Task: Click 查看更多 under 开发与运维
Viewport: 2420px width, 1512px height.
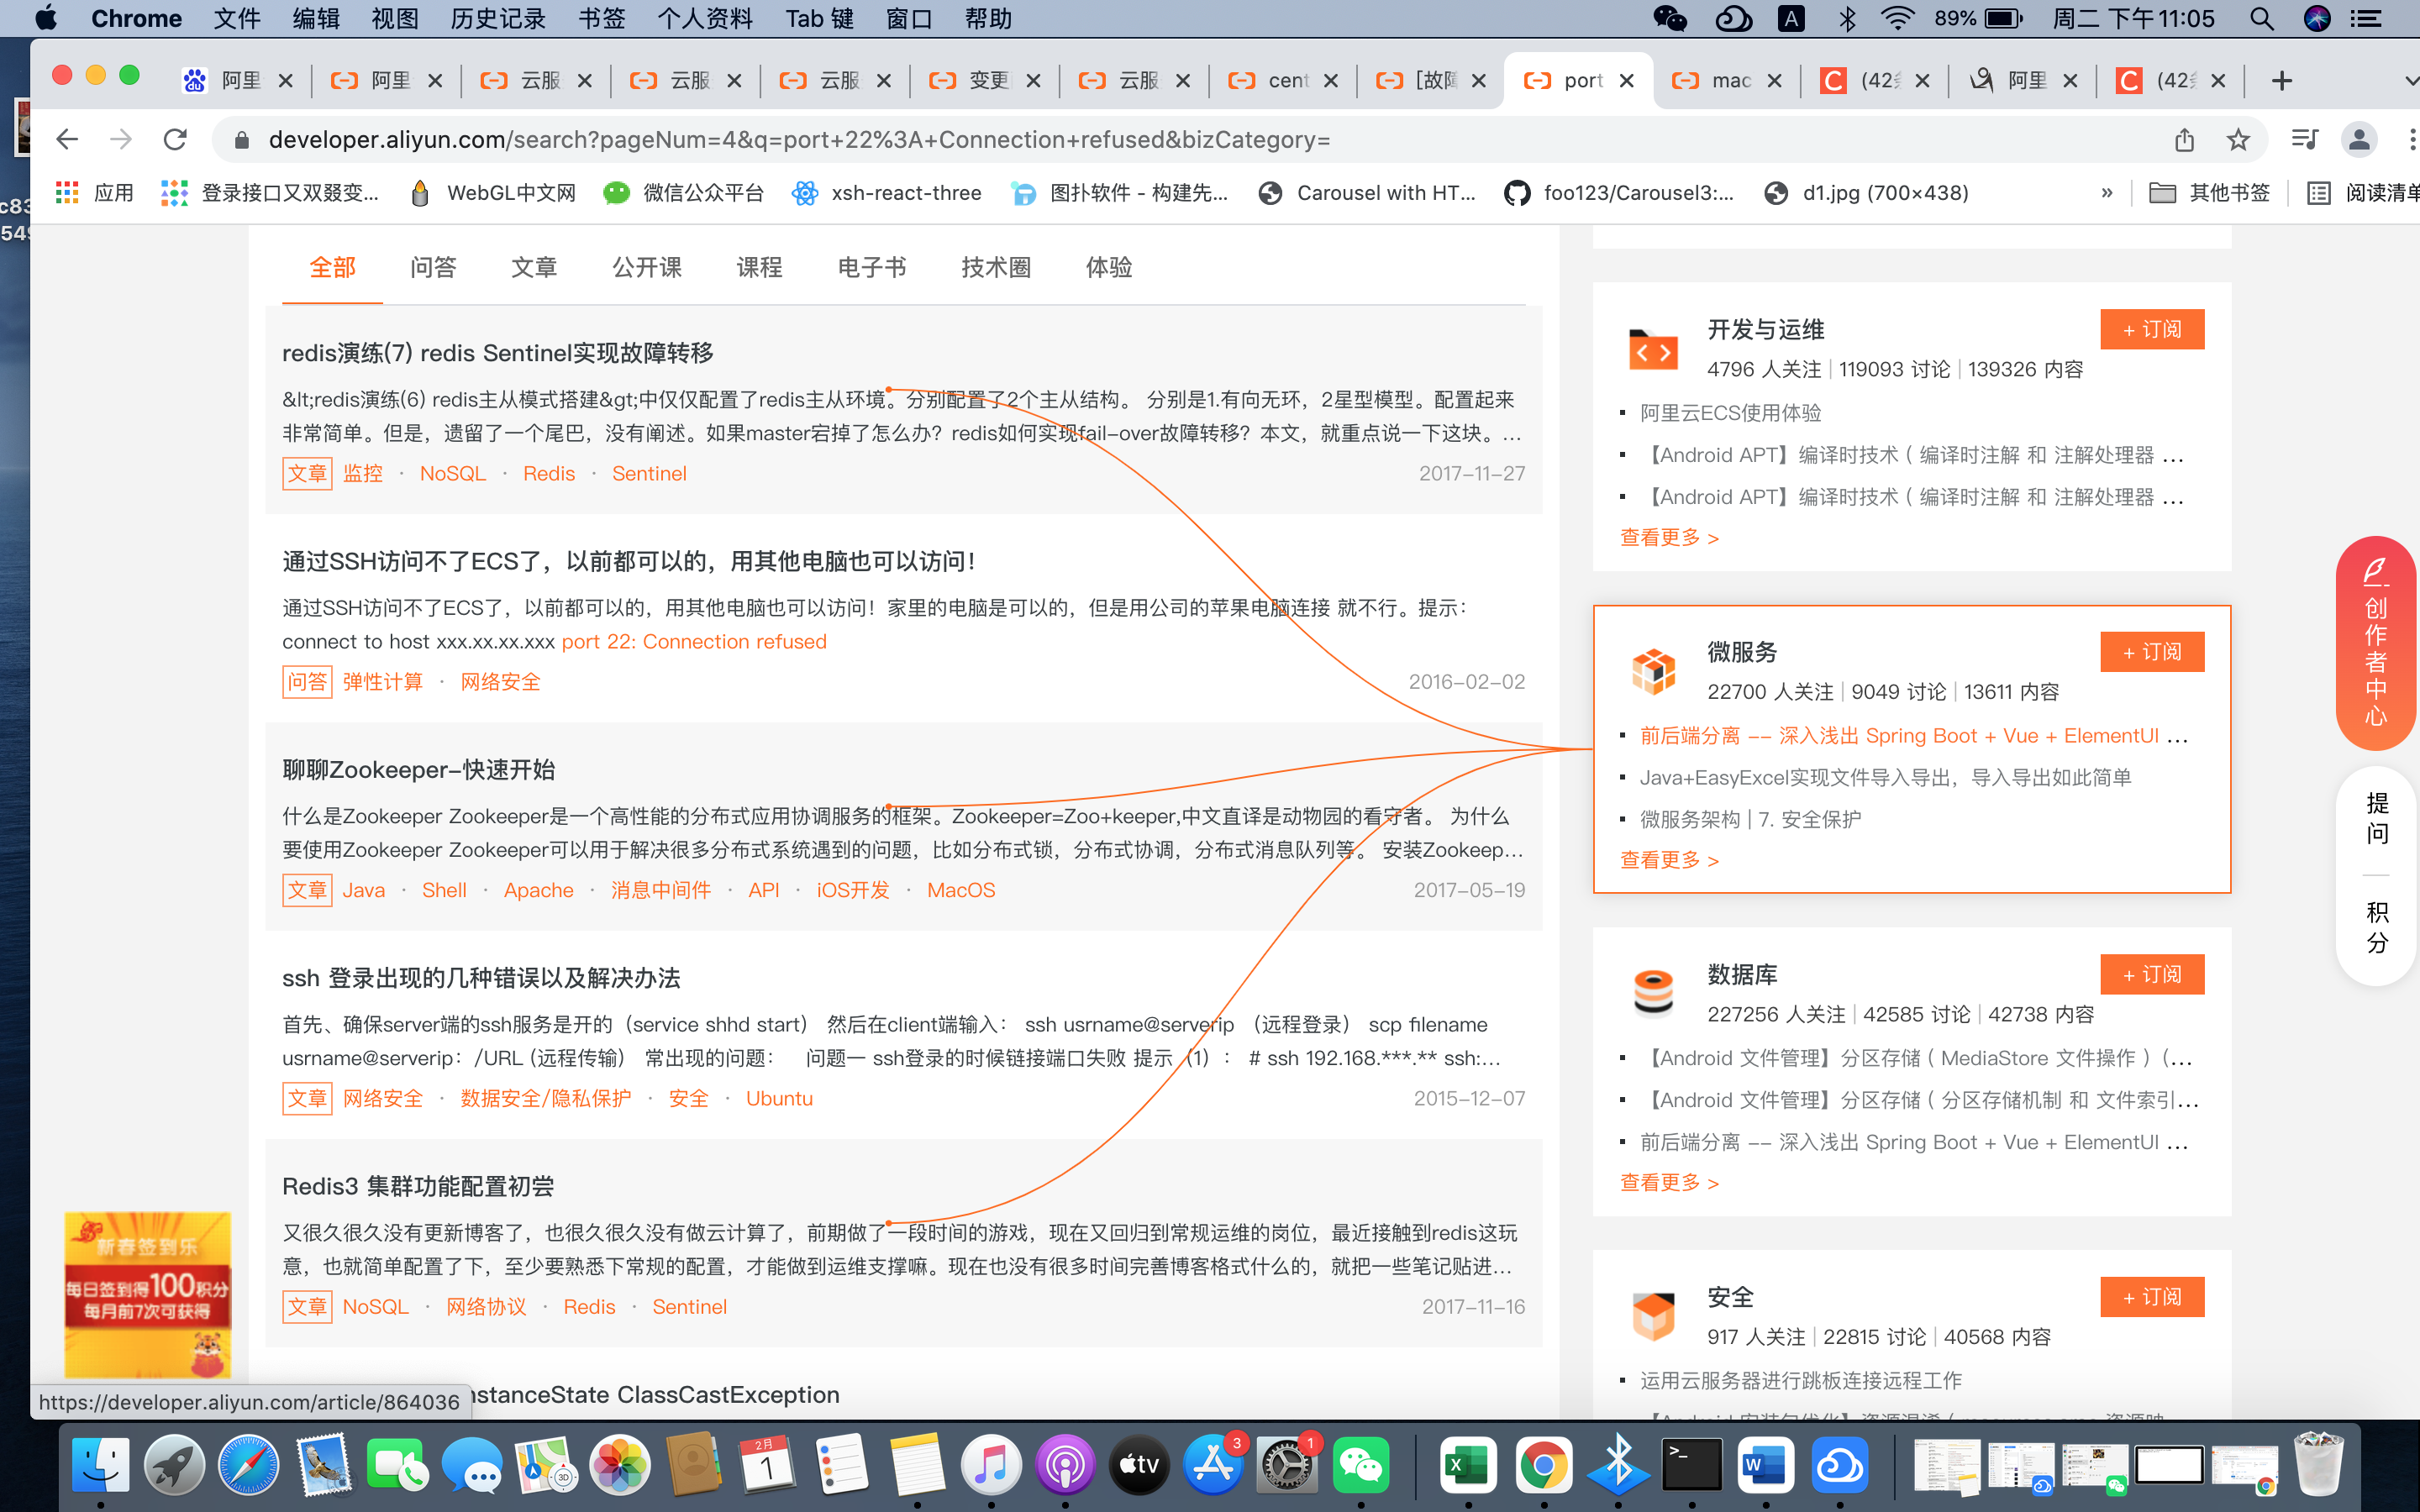Action: click(1669, 537)
